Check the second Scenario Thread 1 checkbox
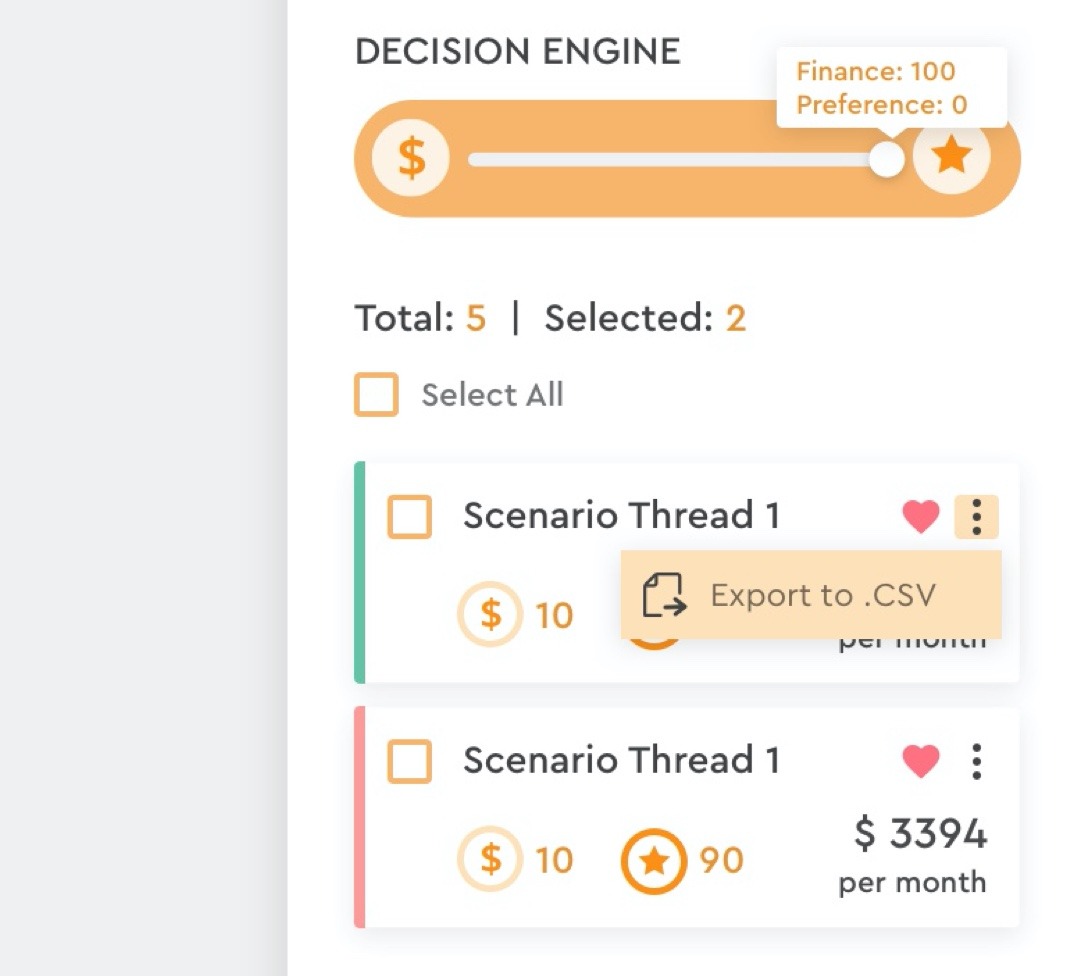The image size is (1088, 976). click(x=408, y=760)
